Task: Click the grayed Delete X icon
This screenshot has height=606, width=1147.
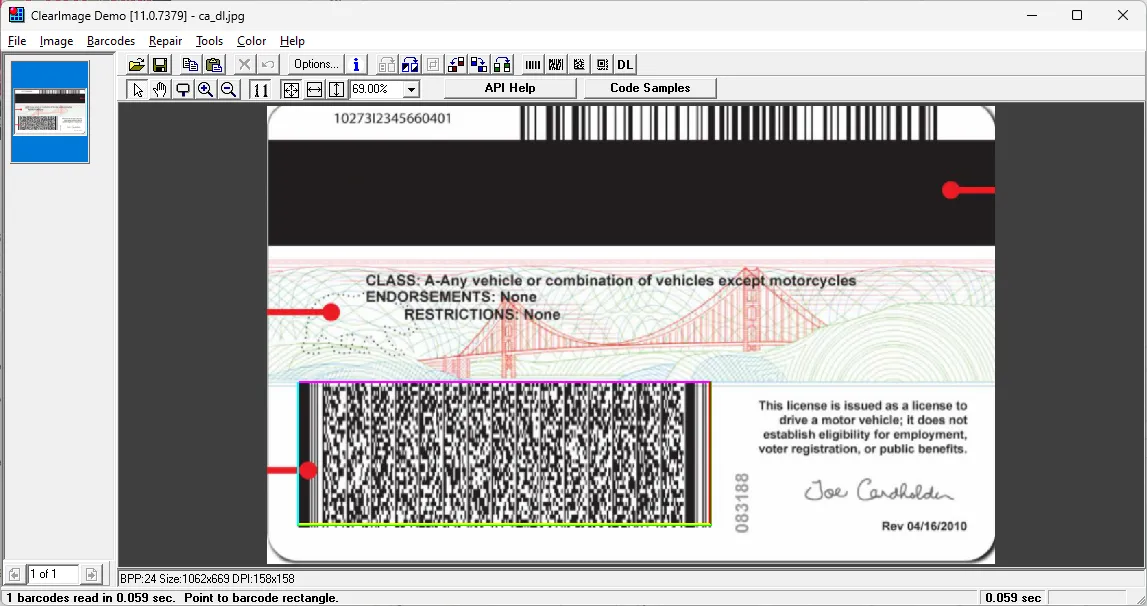Action: pos(244,64)
